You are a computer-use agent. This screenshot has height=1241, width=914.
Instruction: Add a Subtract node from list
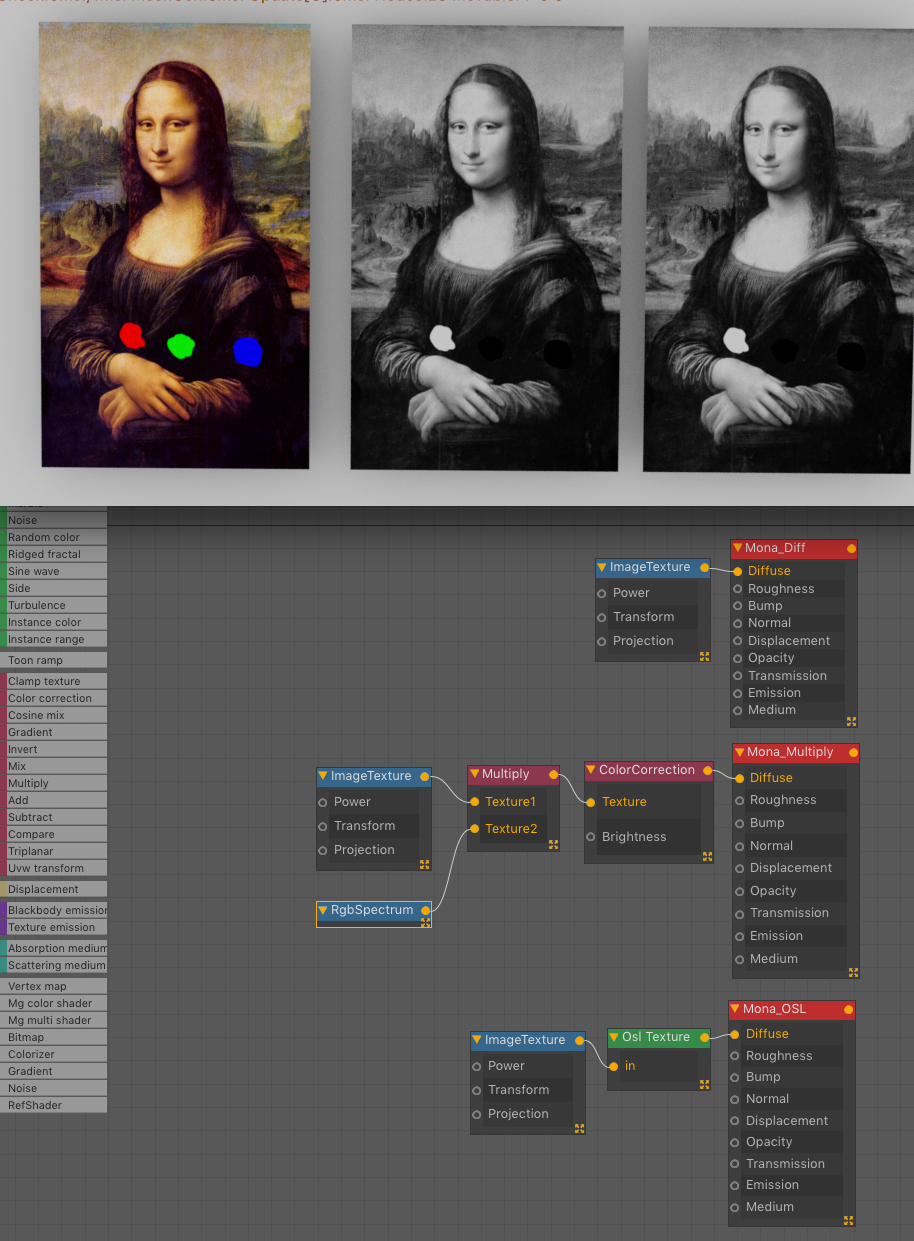(54, 817)
